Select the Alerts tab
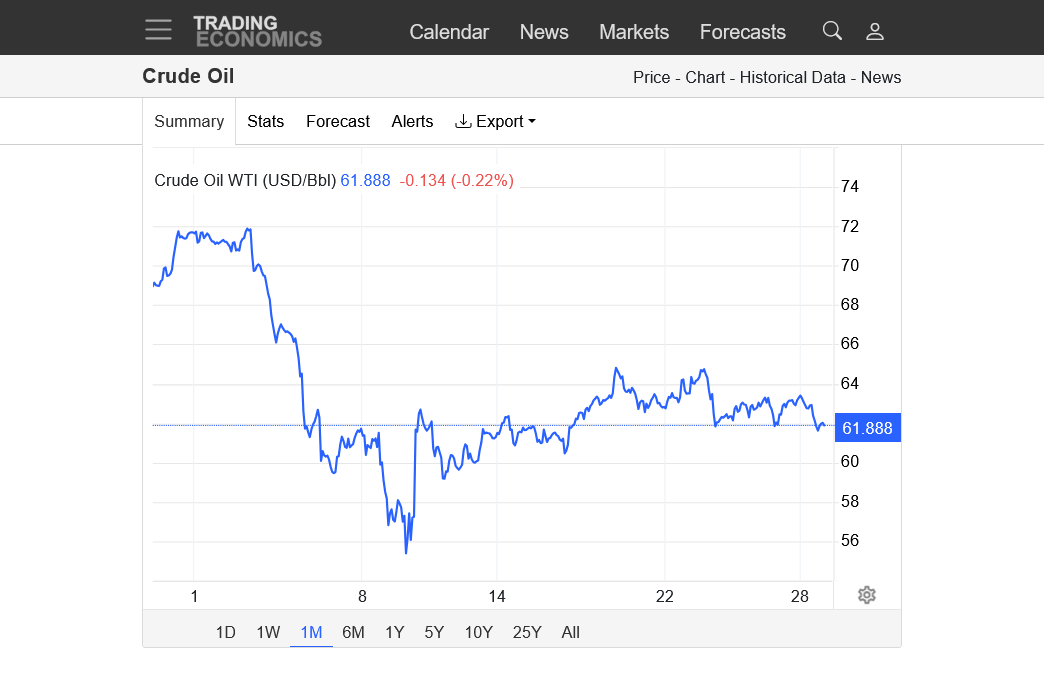Image resolution: width=1044 pixels, height=681 pixels. 412,121
